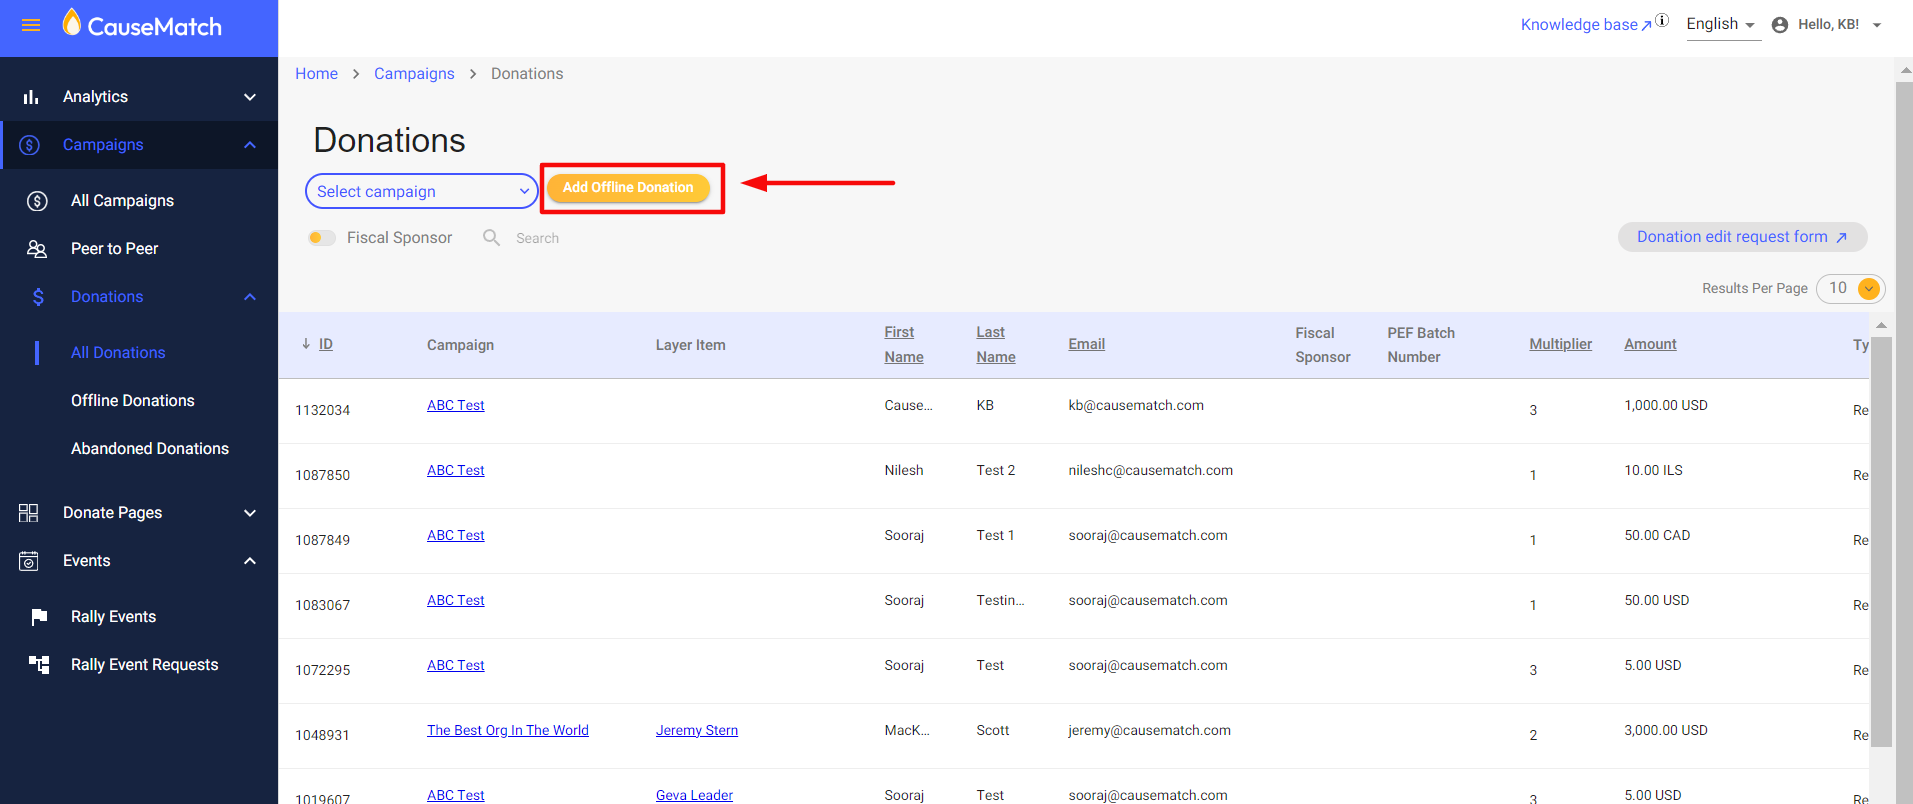Image resolution: width=1913 pixels, height=804 pixels.
Task: Expand the Analytics menu chevron
Action: 250,97
